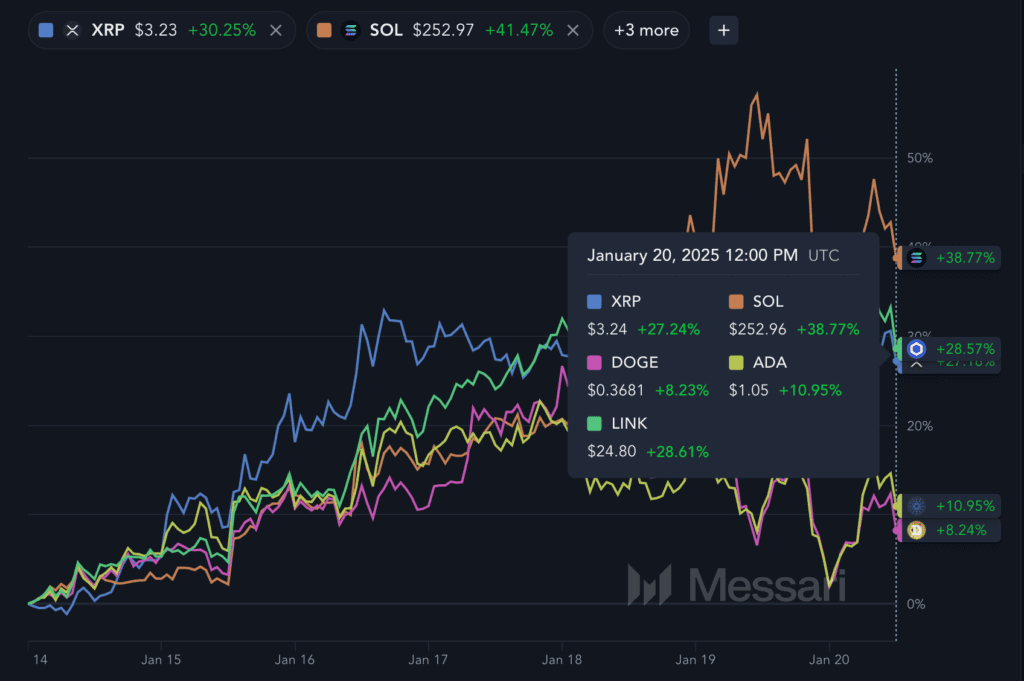Click the Solana logo icon in the SOL chip
This screenshot has height=681, width=1024.
pos(350,30)
